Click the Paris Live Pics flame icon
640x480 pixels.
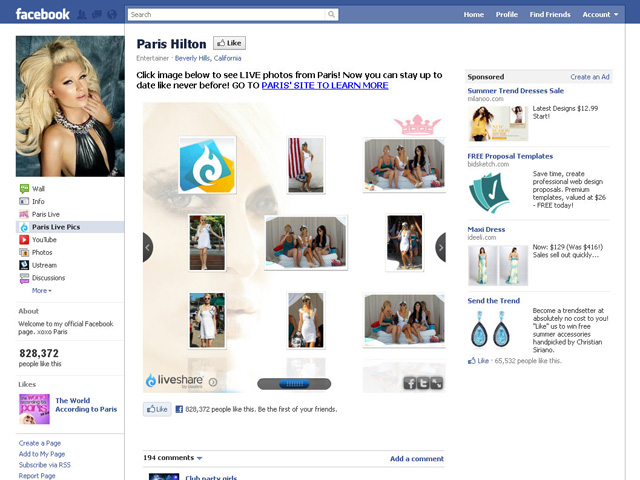point(24,227)
